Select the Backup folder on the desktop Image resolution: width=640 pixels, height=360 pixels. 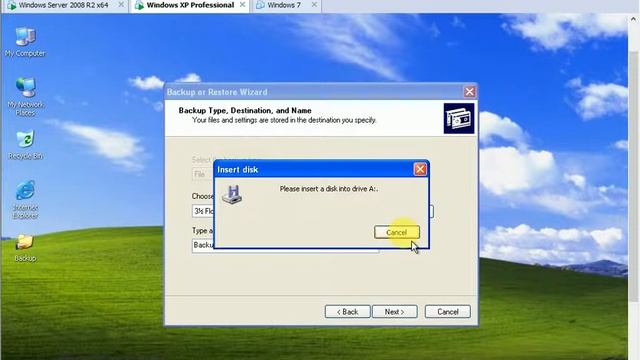tap(25, 247)
